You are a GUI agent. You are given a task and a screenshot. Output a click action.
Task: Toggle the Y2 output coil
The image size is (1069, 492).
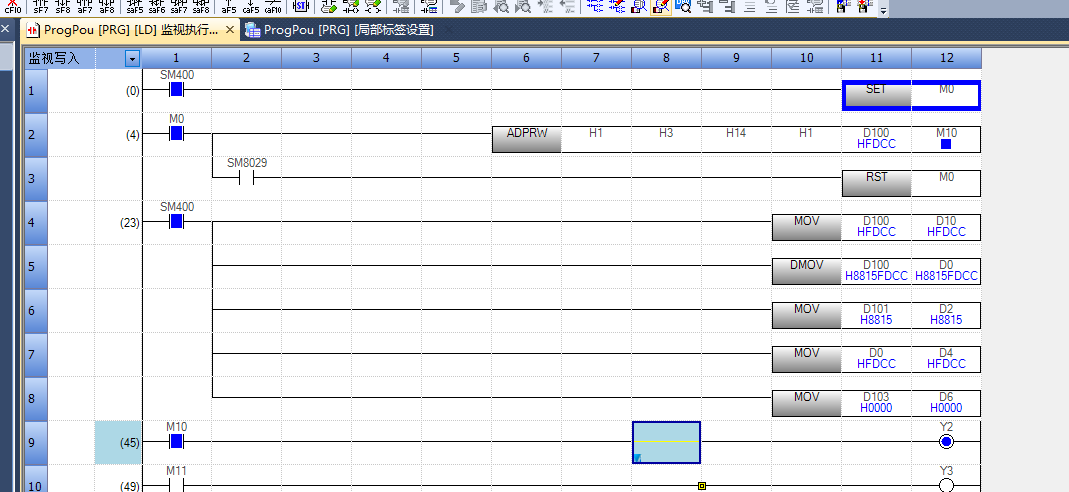point(946,441)
